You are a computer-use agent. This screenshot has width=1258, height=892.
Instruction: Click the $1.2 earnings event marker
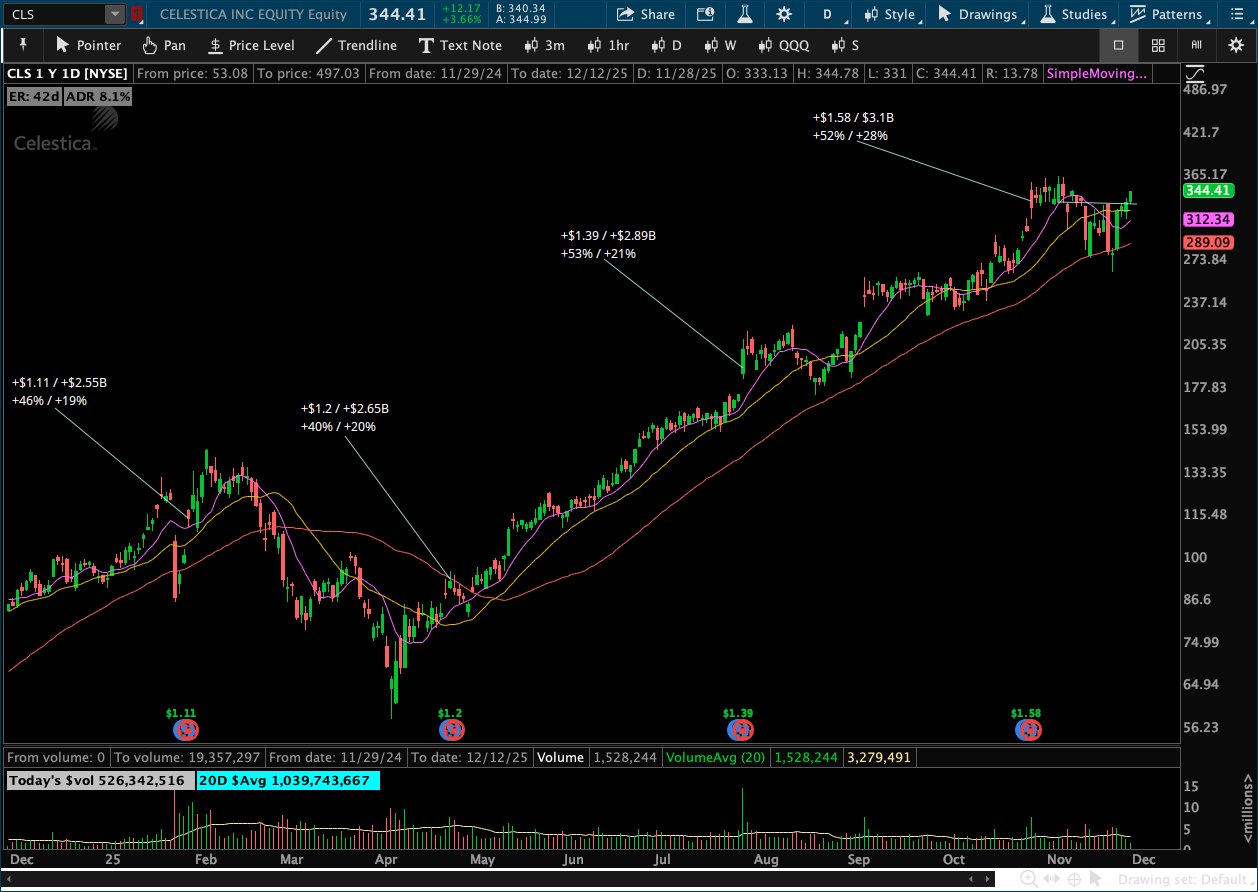[451, 730]
